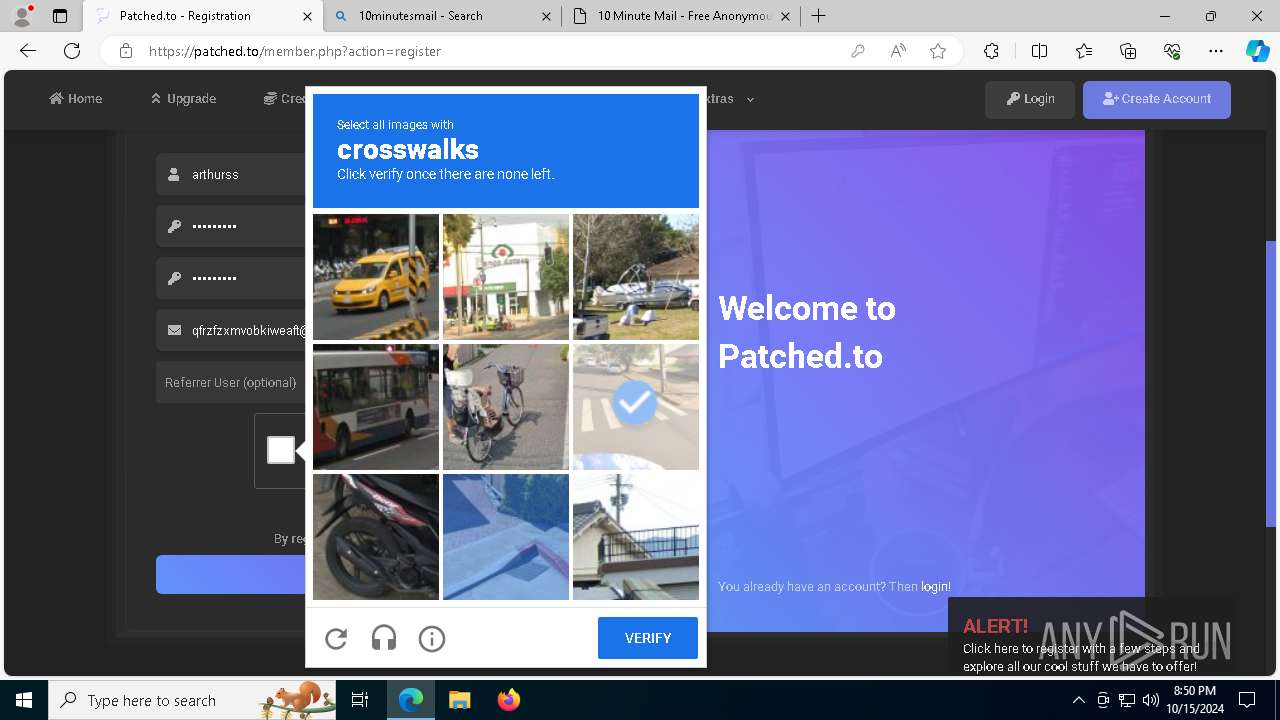1280x720 pixels.
Task: Expand the Extras dropdown arrow
Action: [x=750, y=99]
